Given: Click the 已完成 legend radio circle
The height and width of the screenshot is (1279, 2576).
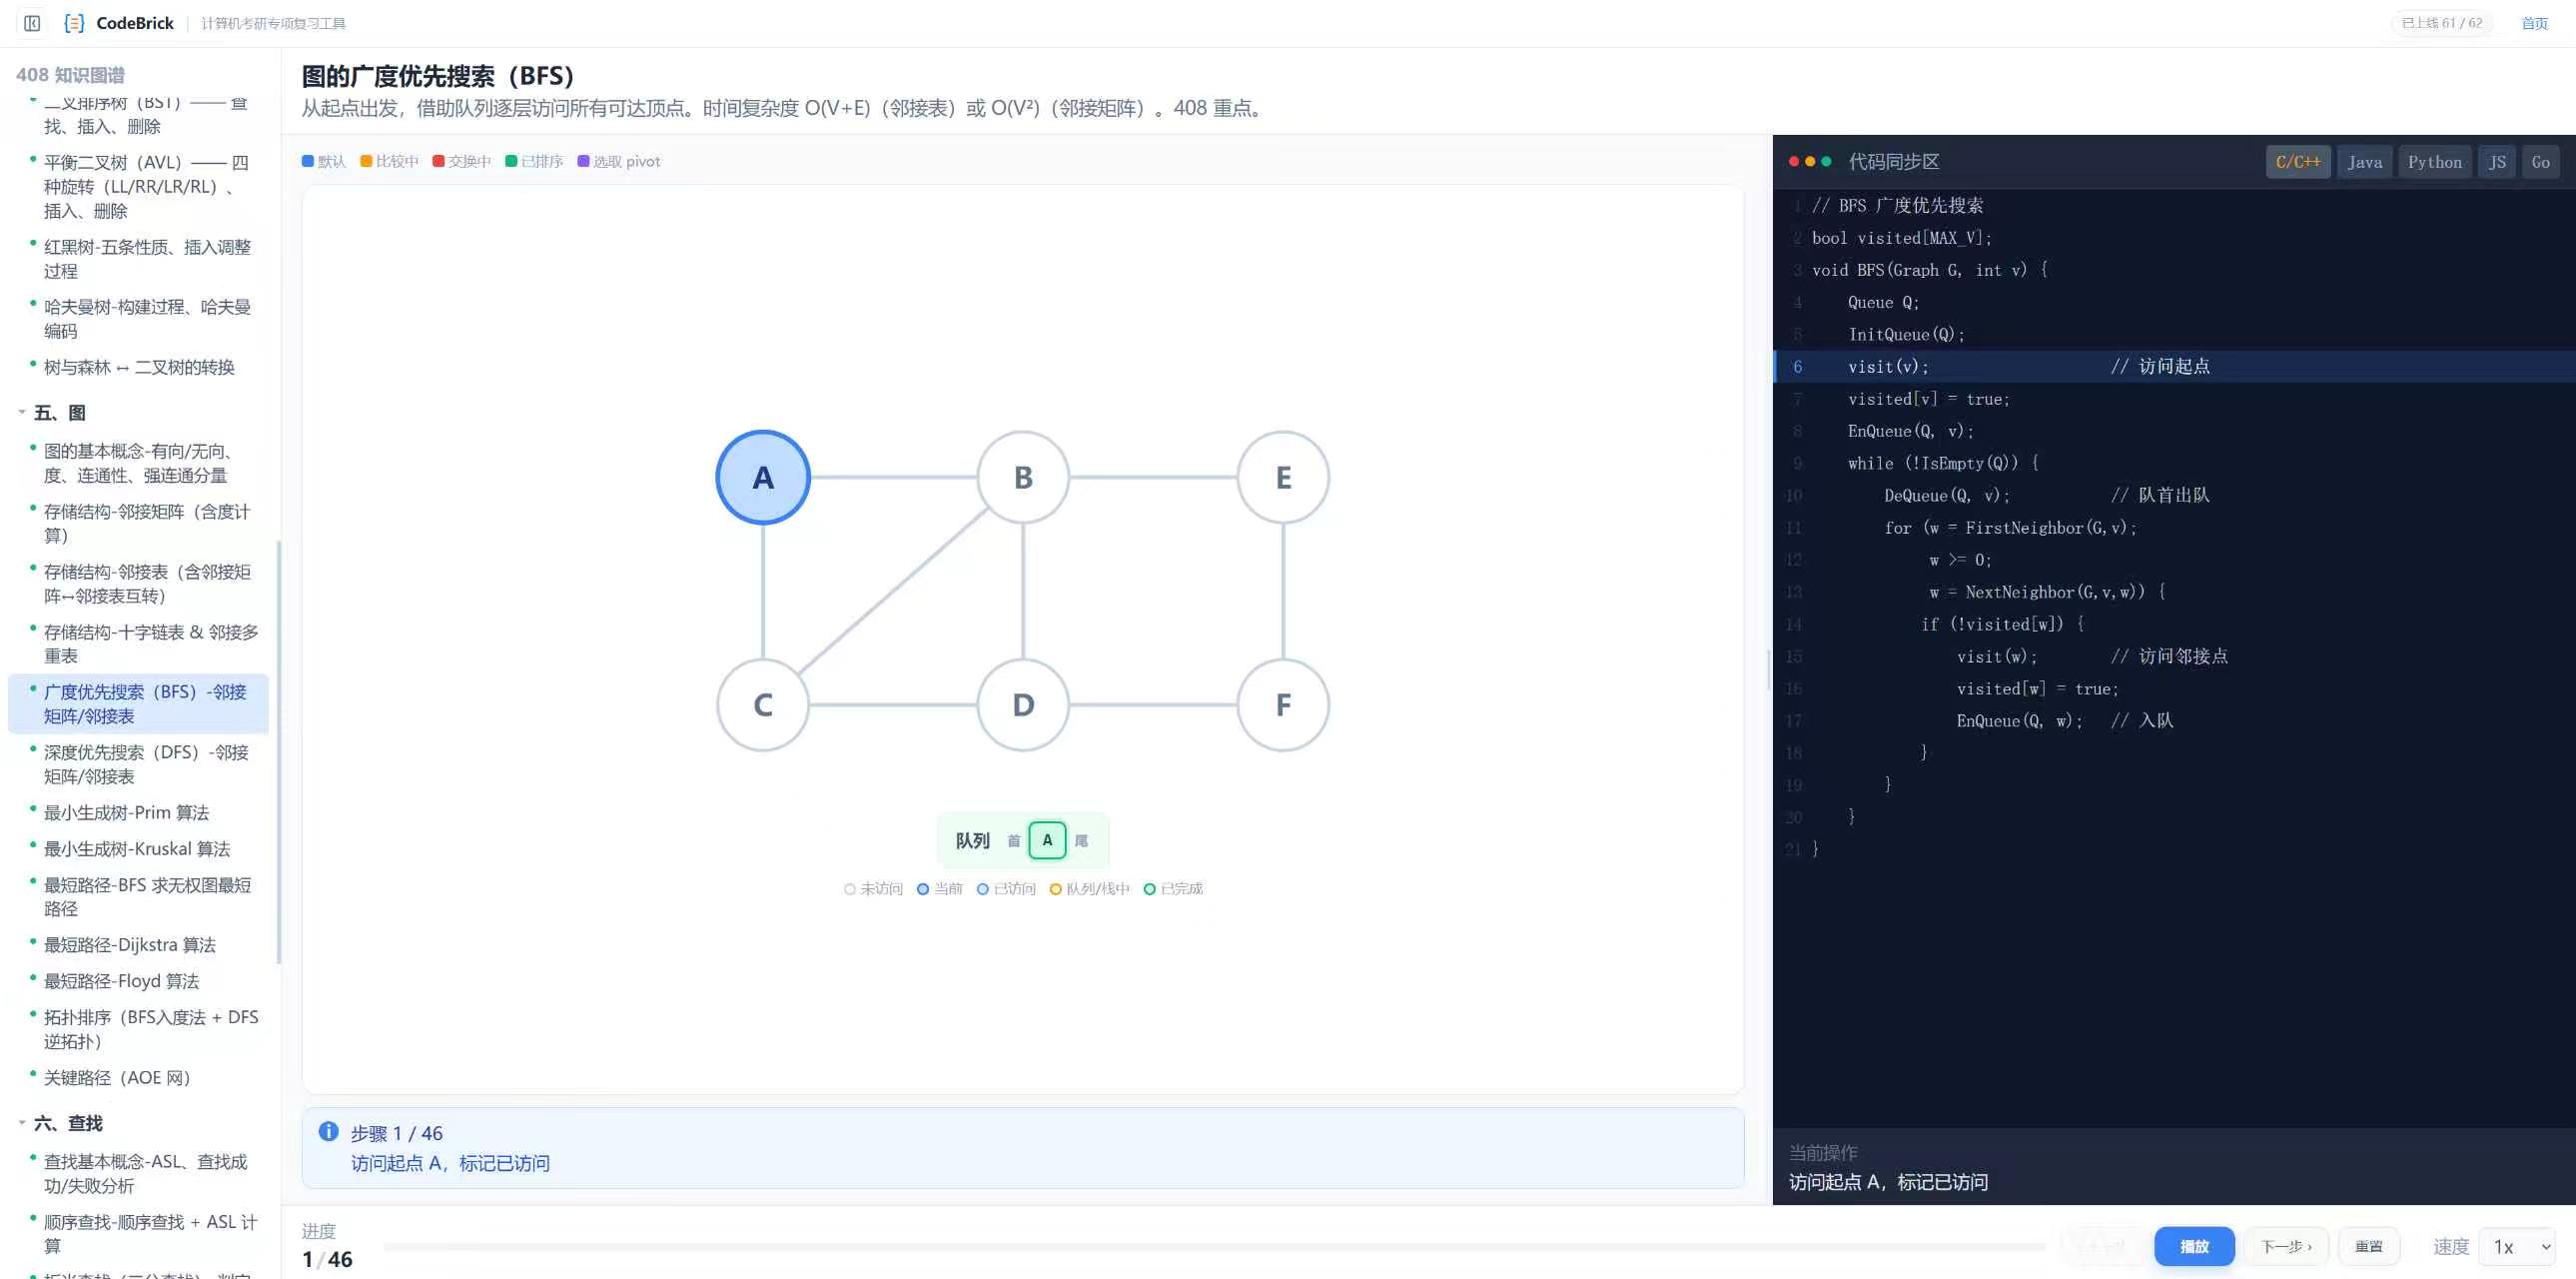Looking at the screenshot, I should [1150, 889].
